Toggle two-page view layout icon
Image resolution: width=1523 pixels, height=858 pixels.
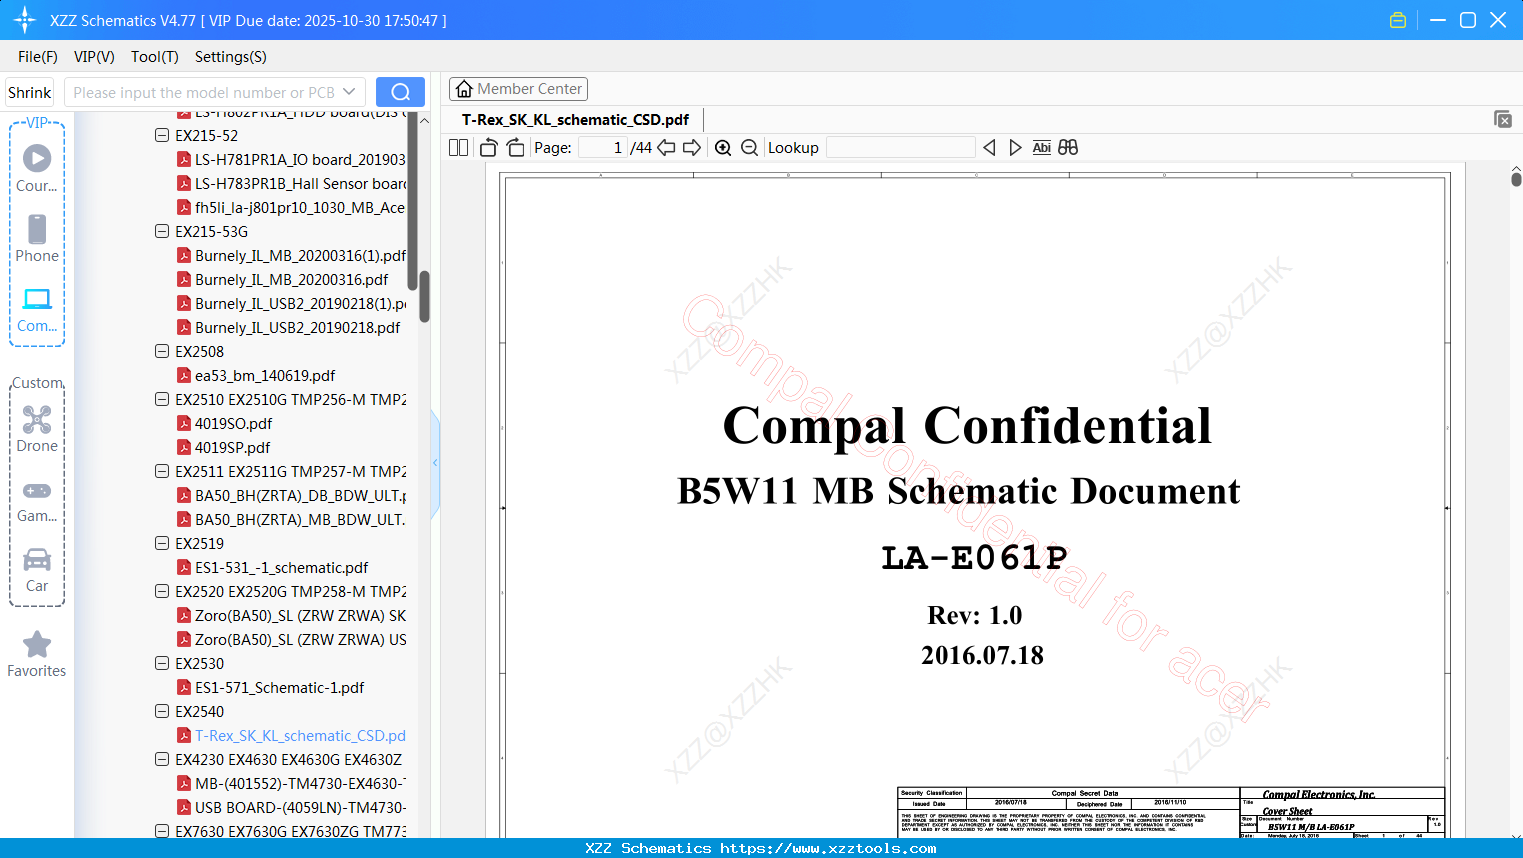[459, 148]
